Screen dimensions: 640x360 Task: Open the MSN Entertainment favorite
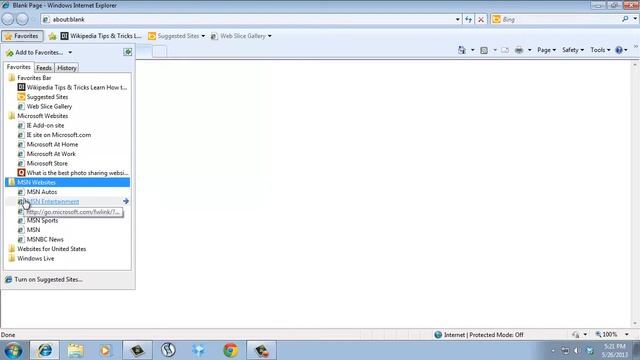tap(53, 202)
